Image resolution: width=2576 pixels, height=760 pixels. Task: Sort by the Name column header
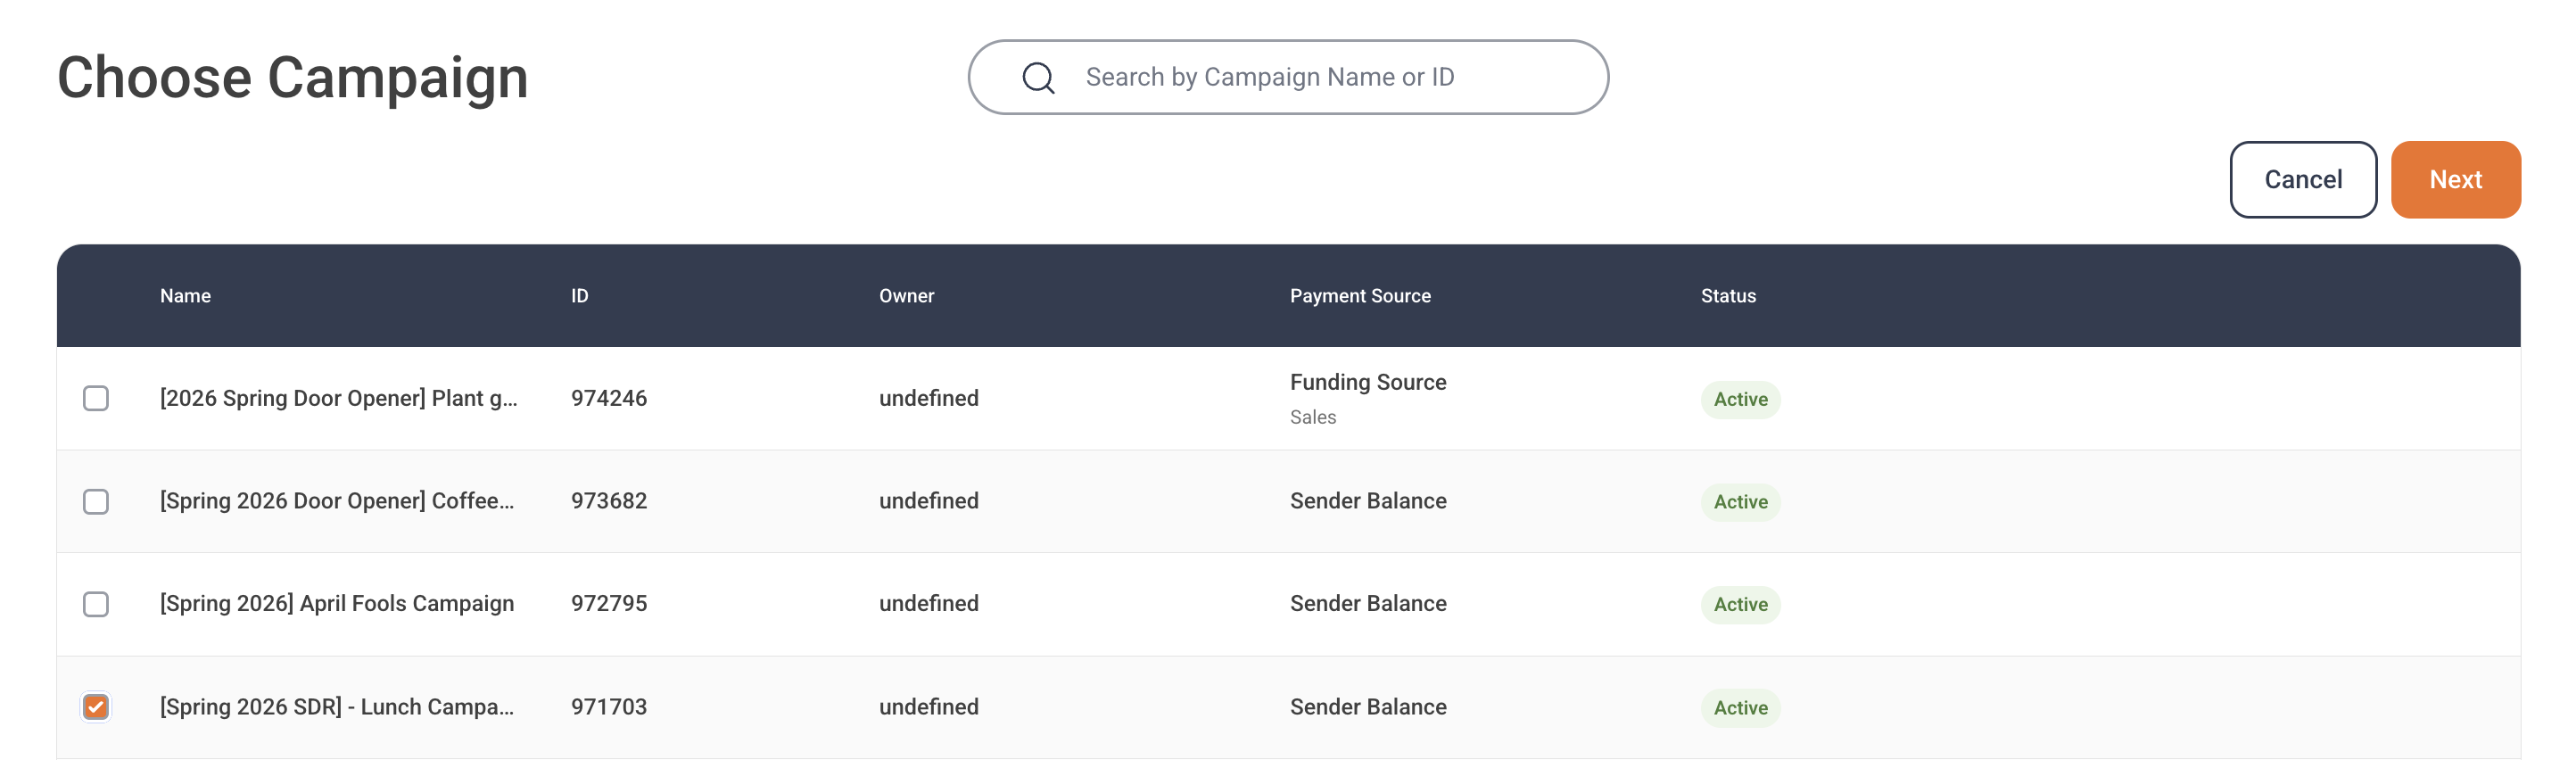tap(185, 296)
